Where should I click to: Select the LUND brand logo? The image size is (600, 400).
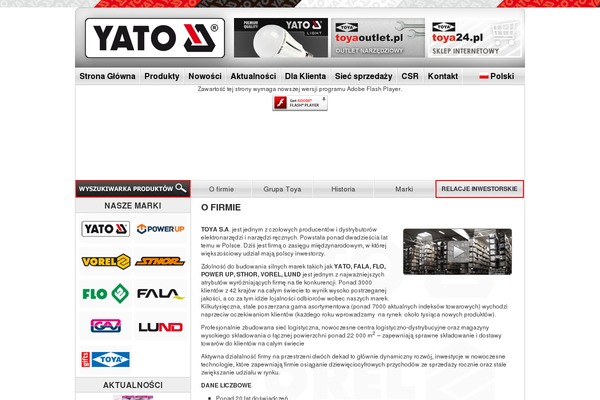click(160, 327)
